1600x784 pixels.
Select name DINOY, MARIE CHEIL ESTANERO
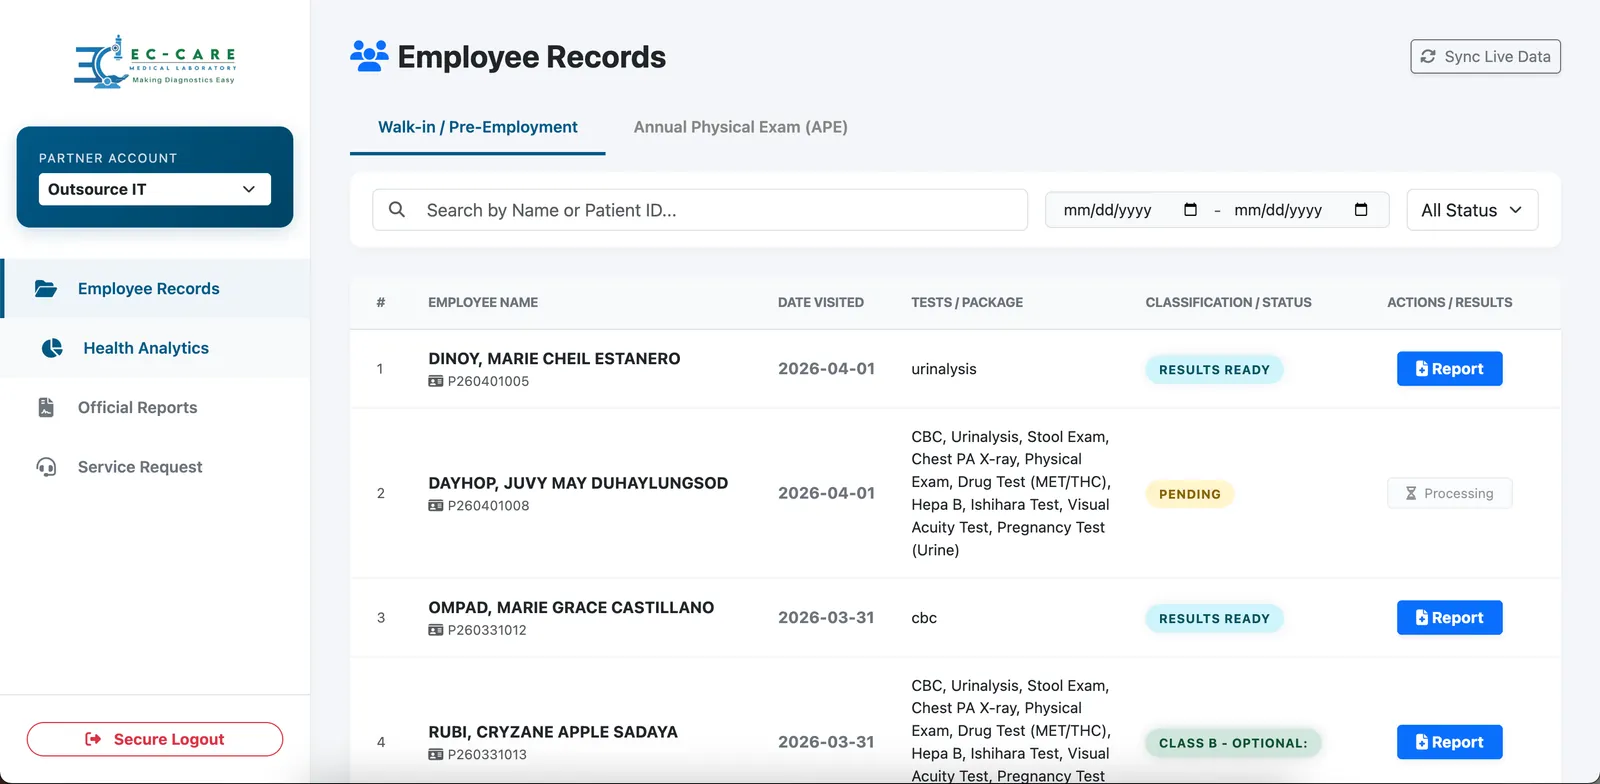554,358
